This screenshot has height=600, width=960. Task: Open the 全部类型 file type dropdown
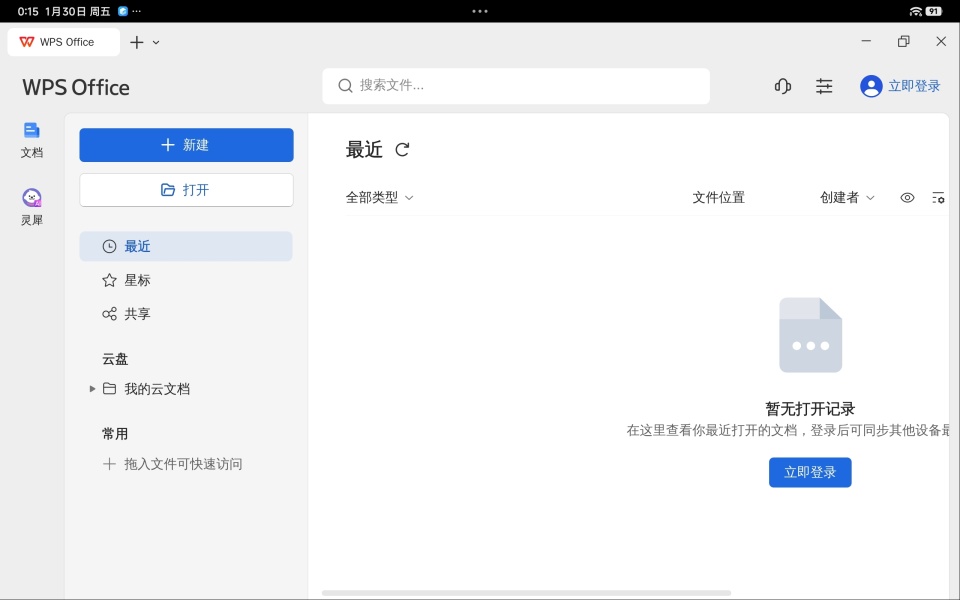(380, 197)
